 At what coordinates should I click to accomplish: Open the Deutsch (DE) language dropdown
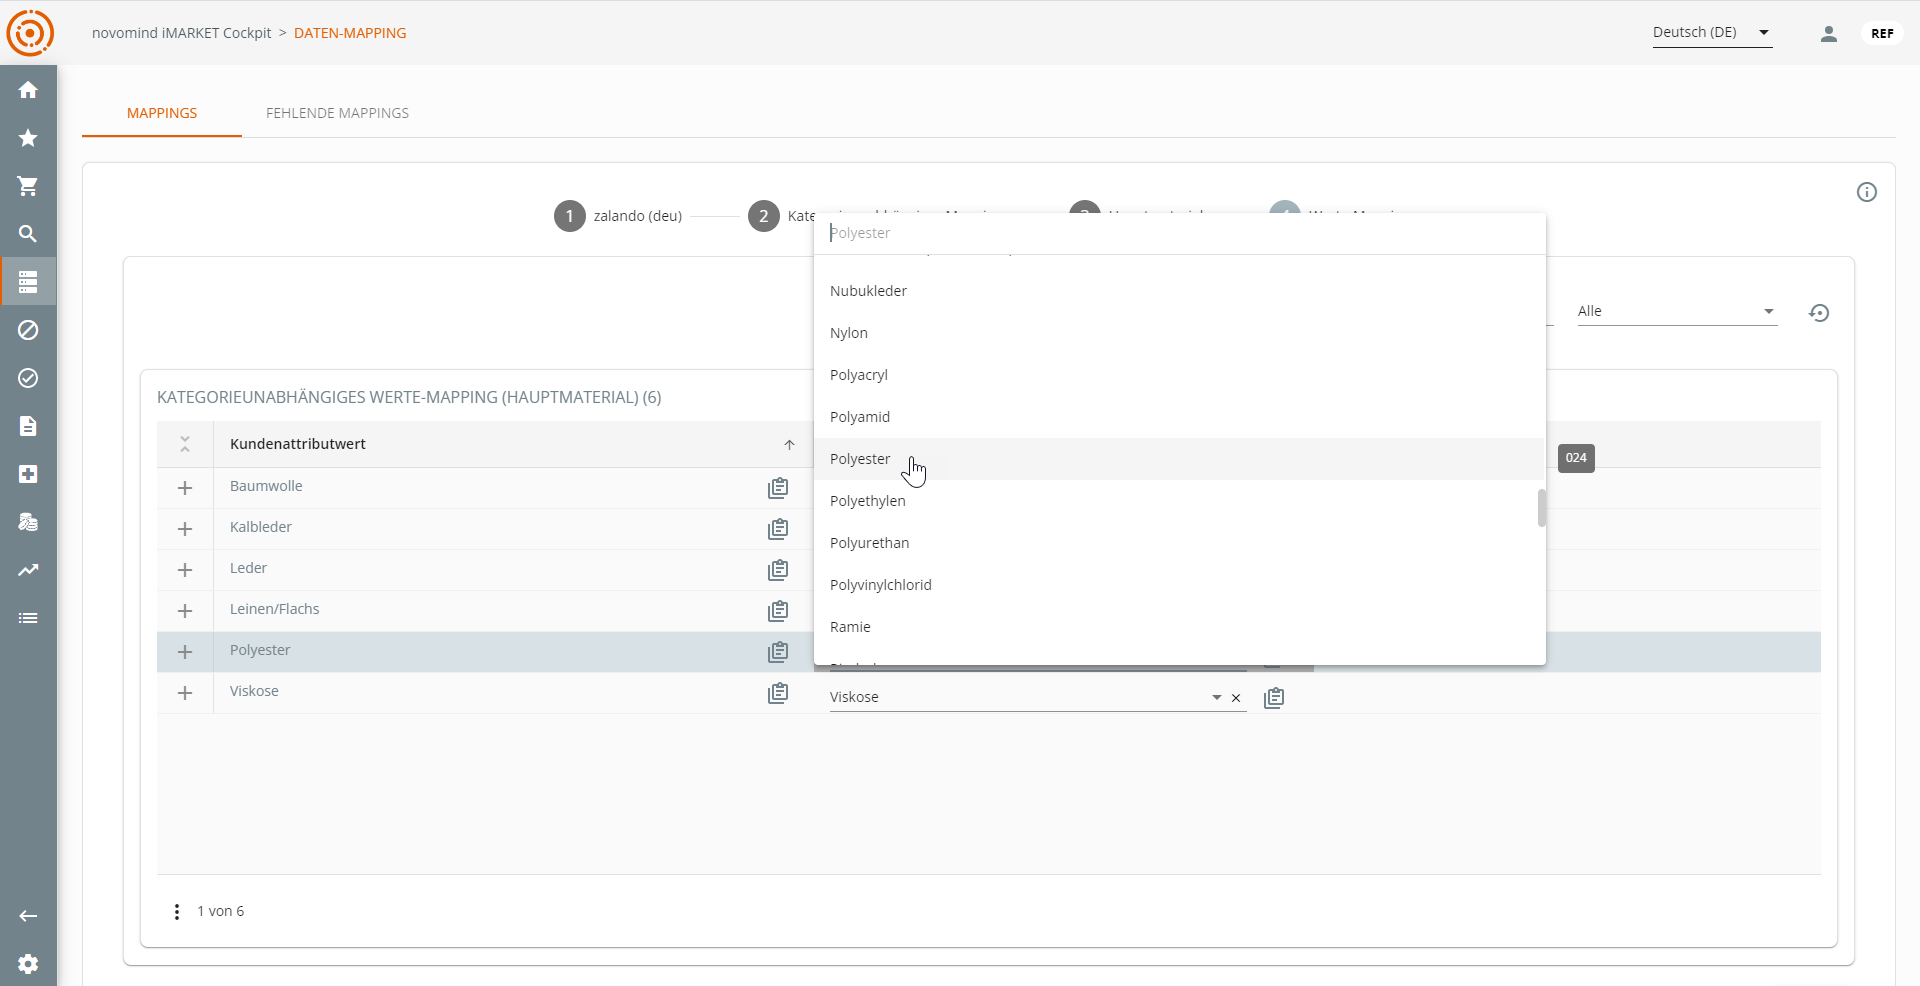1712,33
